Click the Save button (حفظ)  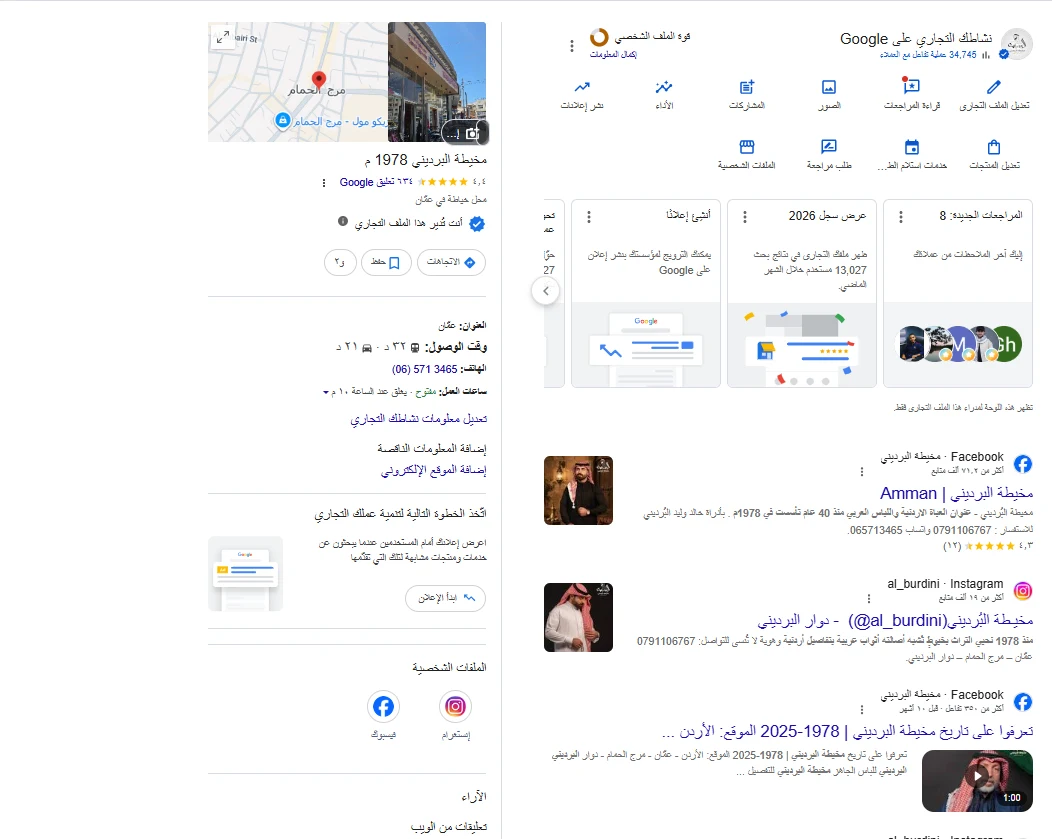(x=386, y=262)
